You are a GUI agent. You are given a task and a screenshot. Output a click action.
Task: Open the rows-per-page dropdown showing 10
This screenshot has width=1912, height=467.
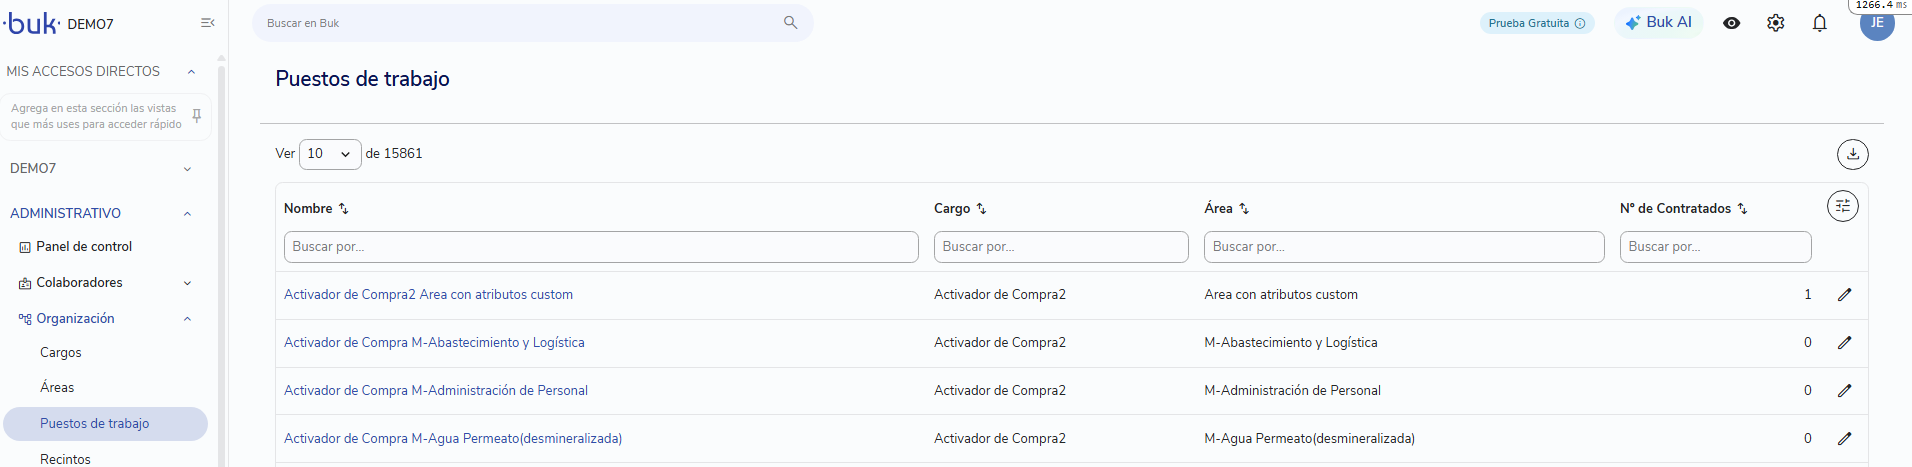pyautogui.click(x=330, y=154)
